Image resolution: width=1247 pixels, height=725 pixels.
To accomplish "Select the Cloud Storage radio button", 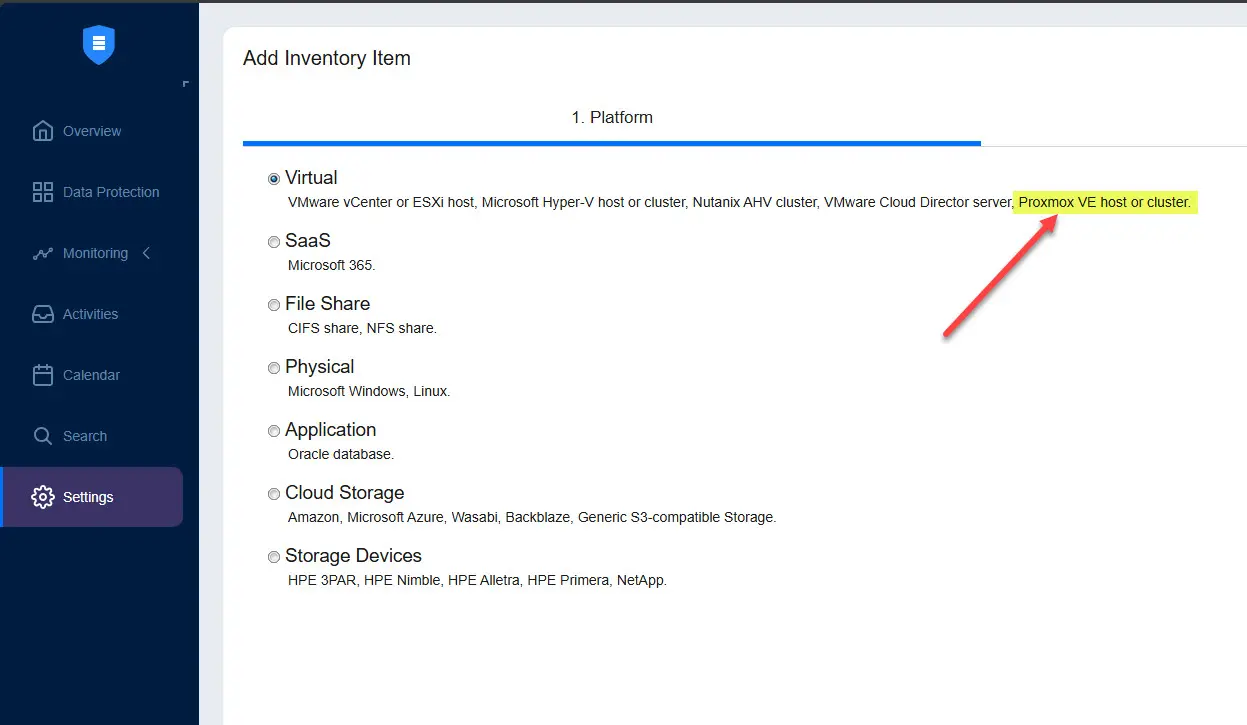I will pos(274,494).
